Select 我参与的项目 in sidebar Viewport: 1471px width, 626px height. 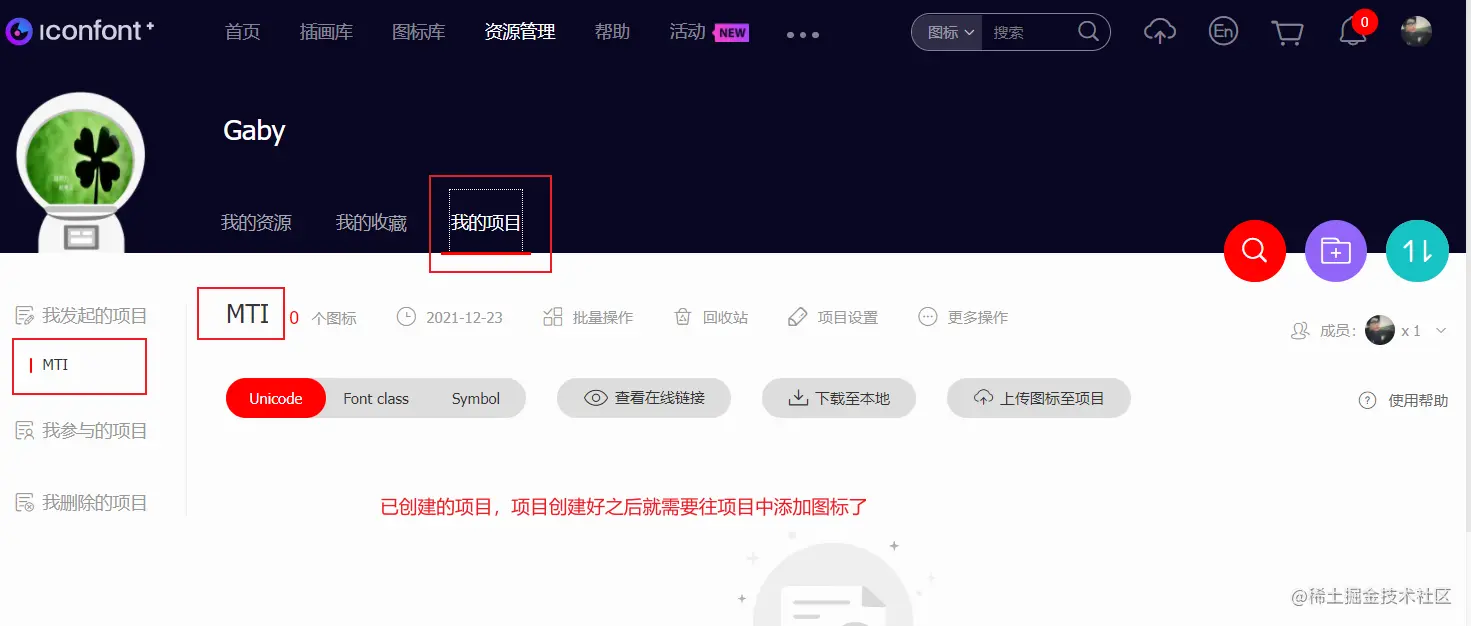click(x=95, y=431)
